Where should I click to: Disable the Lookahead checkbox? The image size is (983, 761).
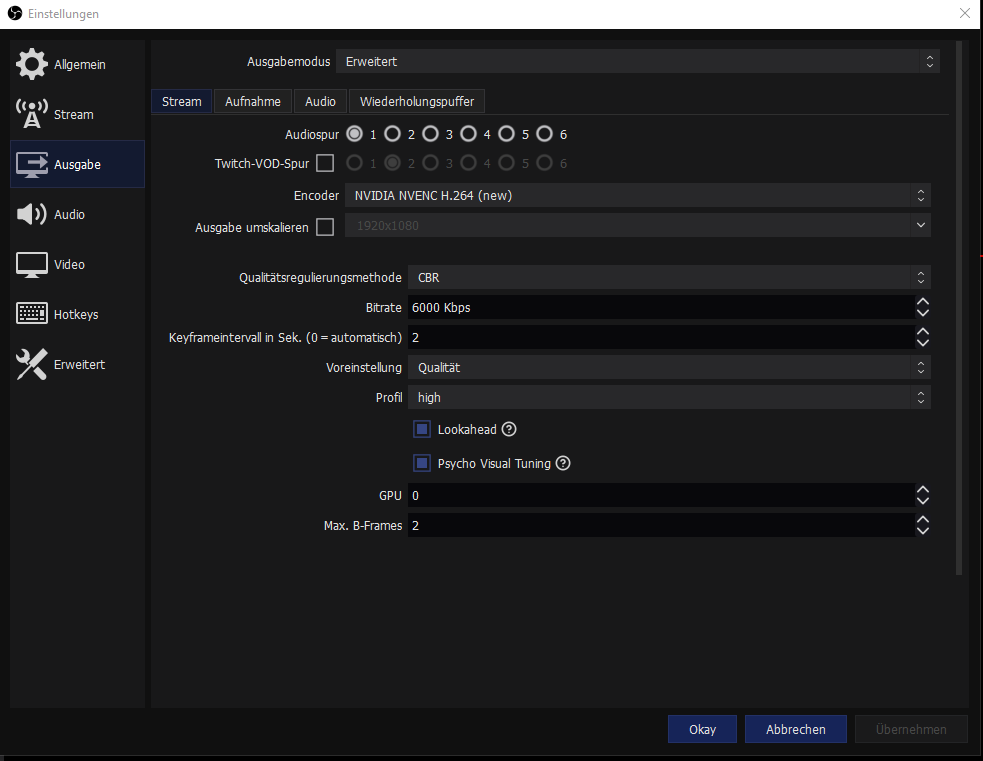pos(422,430)
